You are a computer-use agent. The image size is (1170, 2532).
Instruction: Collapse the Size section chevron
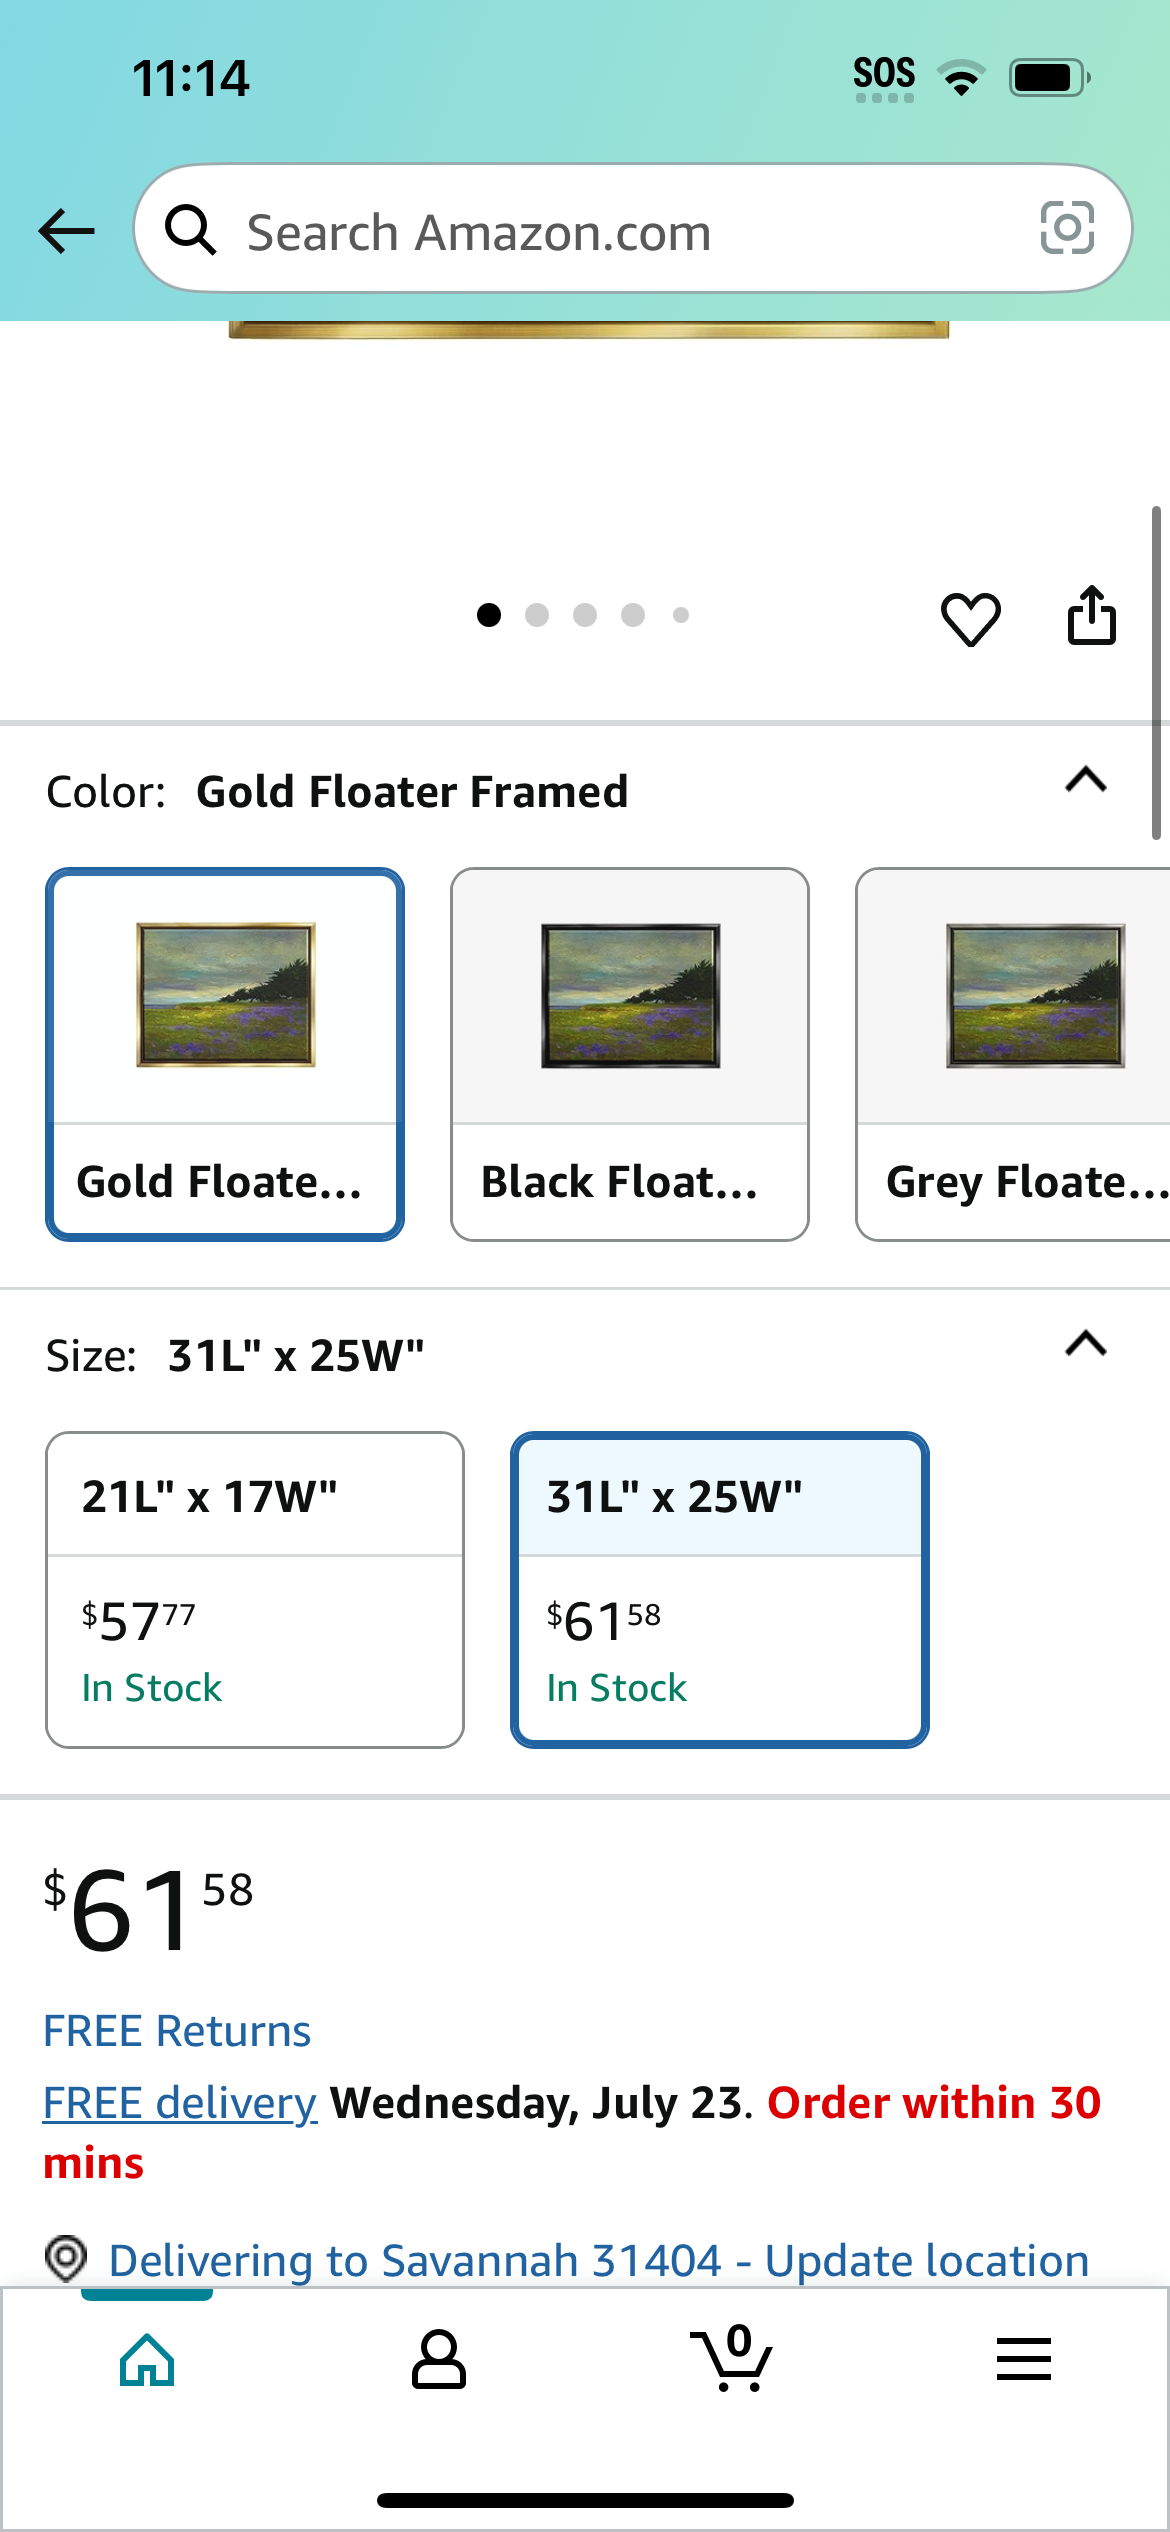pyautogui.click(x=1086, y=1343)
